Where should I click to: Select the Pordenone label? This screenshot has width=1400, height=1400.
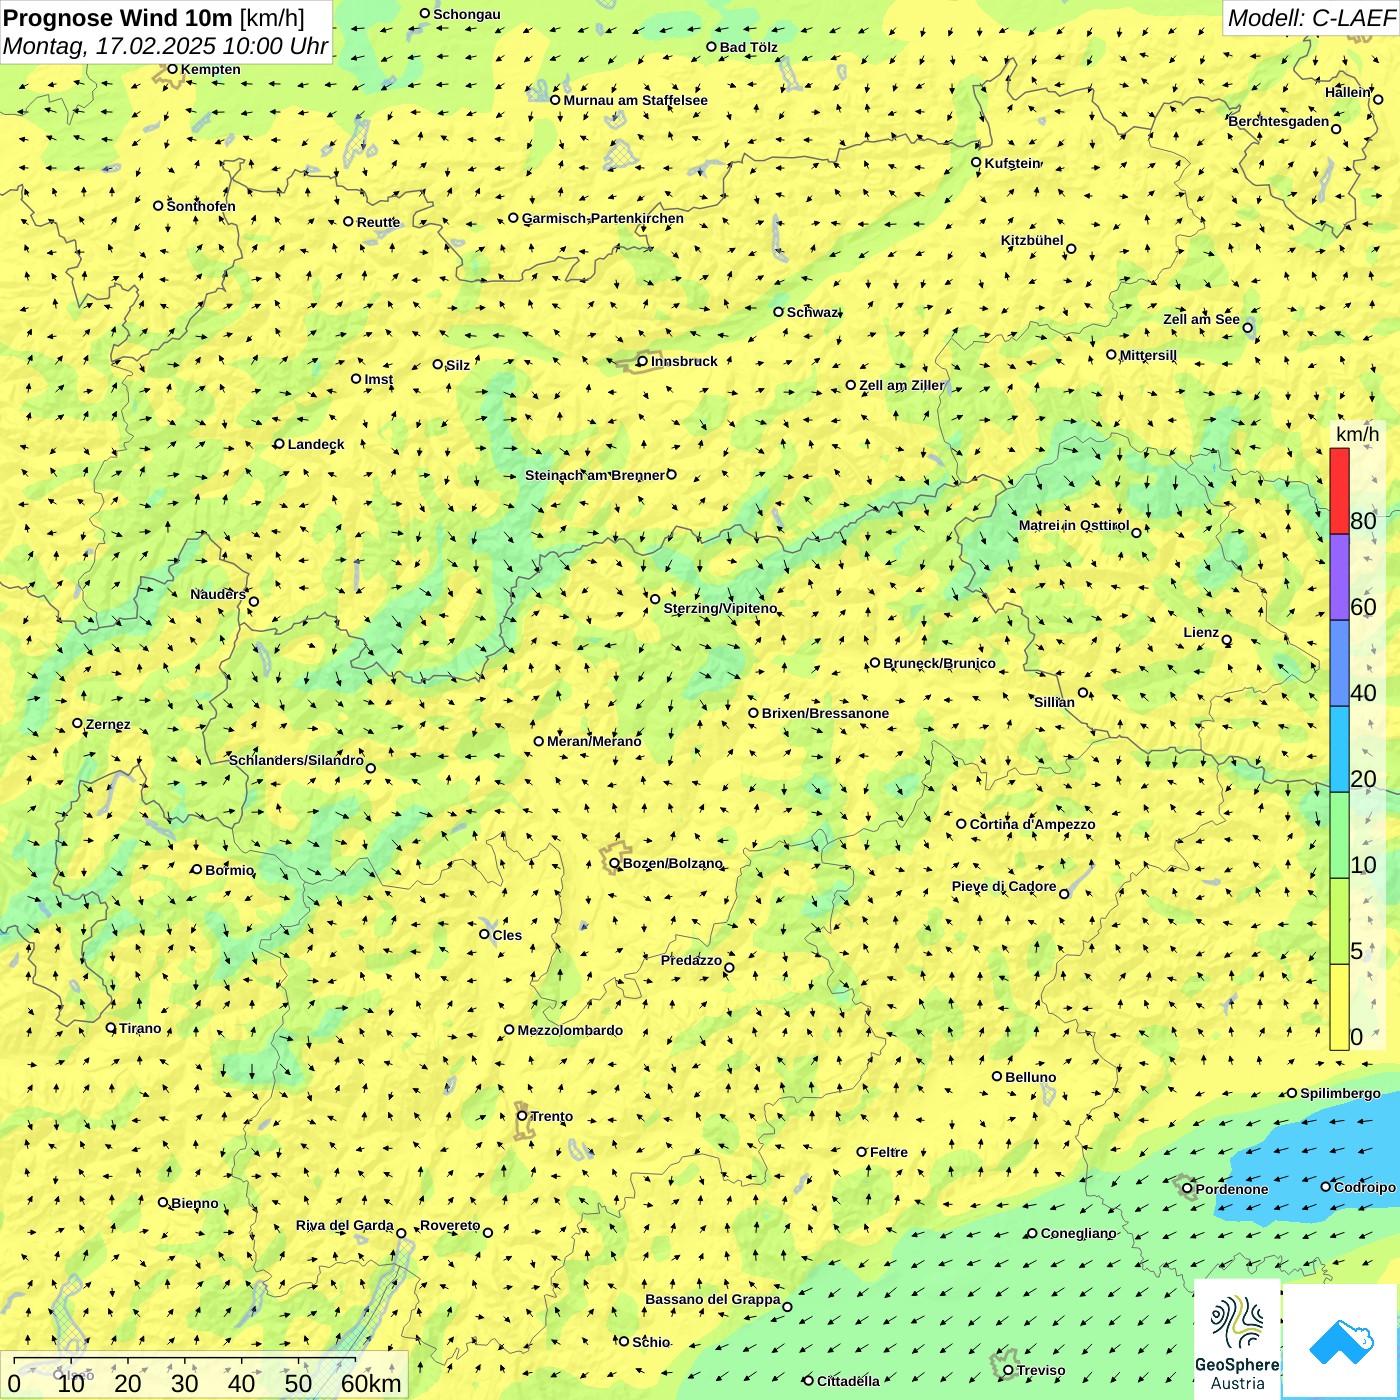[x=1232, y=1189]
